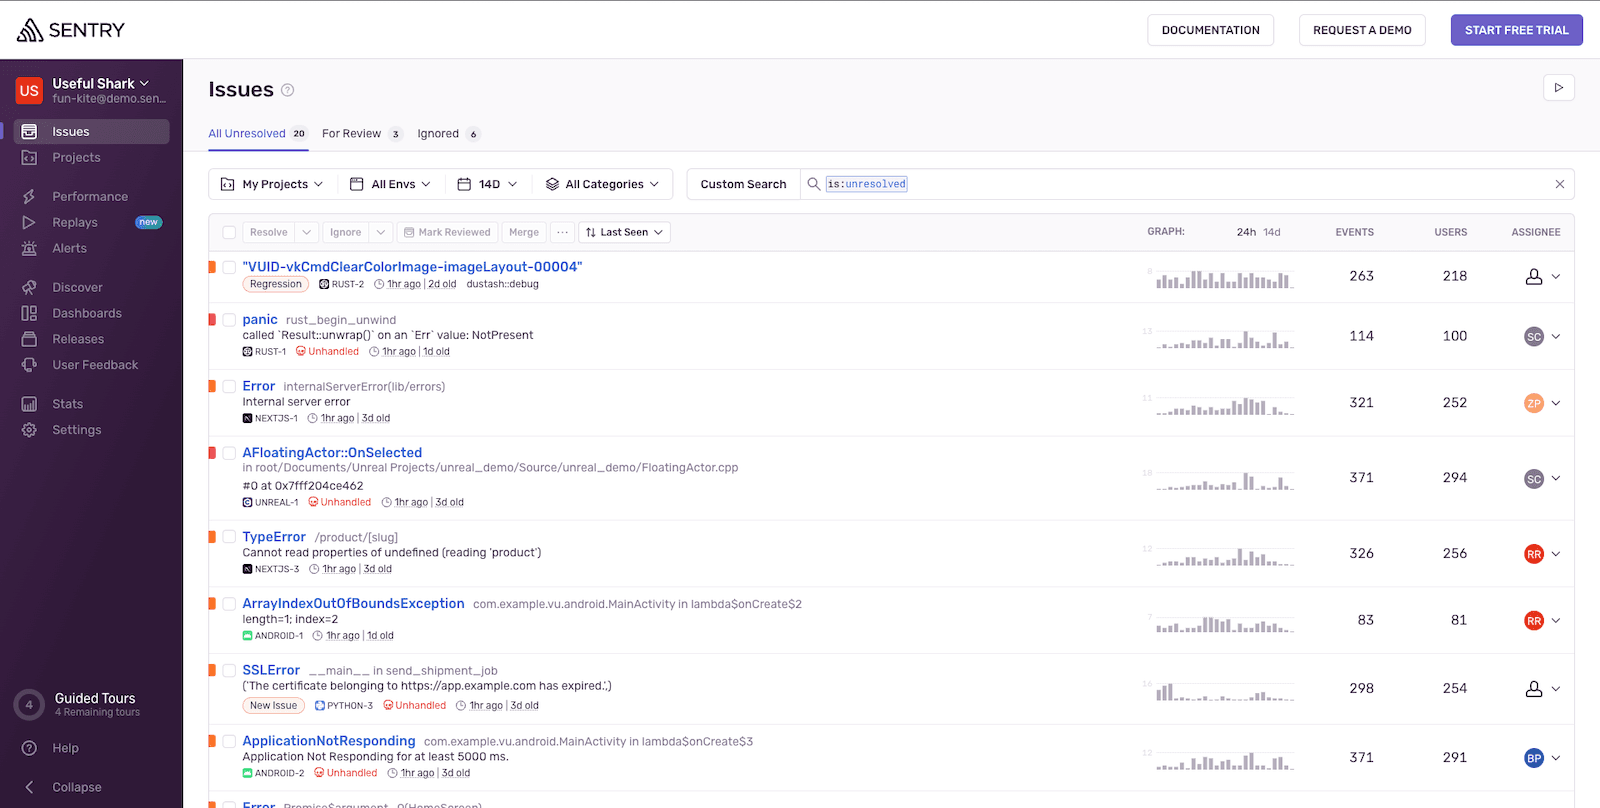Toggle the select-all issues checkbox
The image size is (1600, 808).
[x=229, y=233]
